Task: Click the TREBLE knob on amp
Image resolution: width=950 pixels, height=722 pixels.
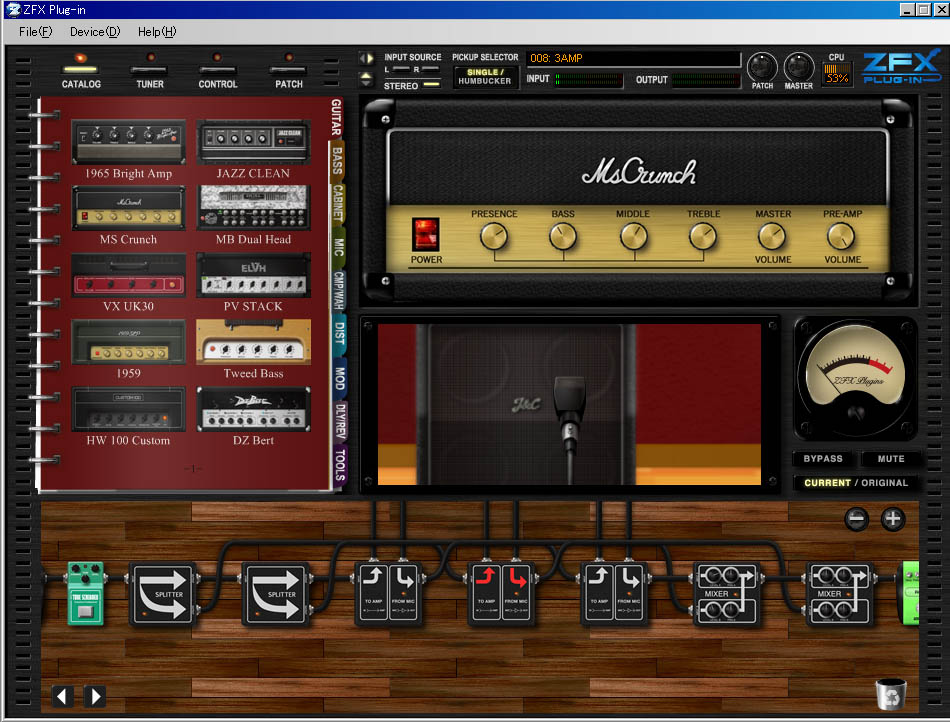Action: [703, 236]
